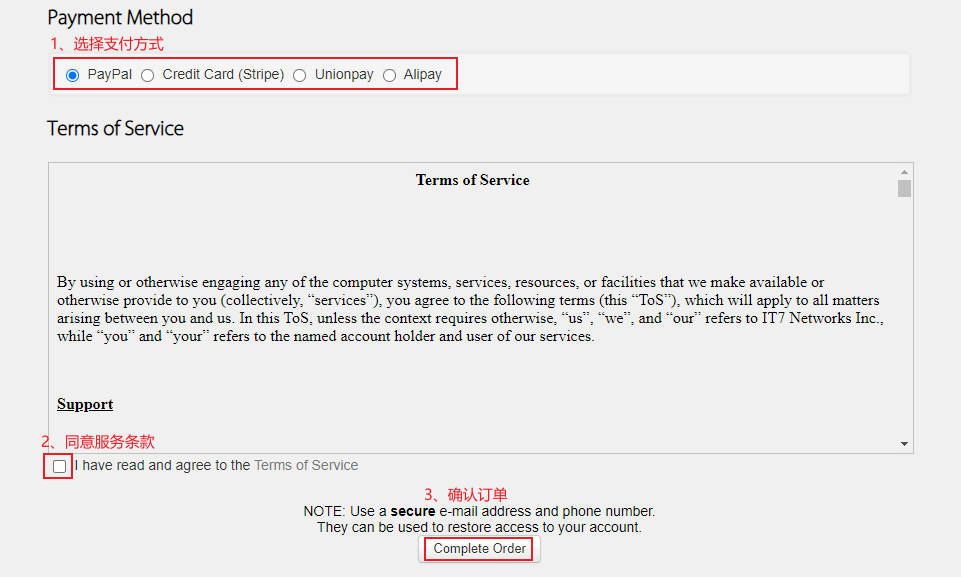The width and height of the screenshot is (961, 577).
Task: Click the 'Alipay' text label
Action: tap(422, 75)
